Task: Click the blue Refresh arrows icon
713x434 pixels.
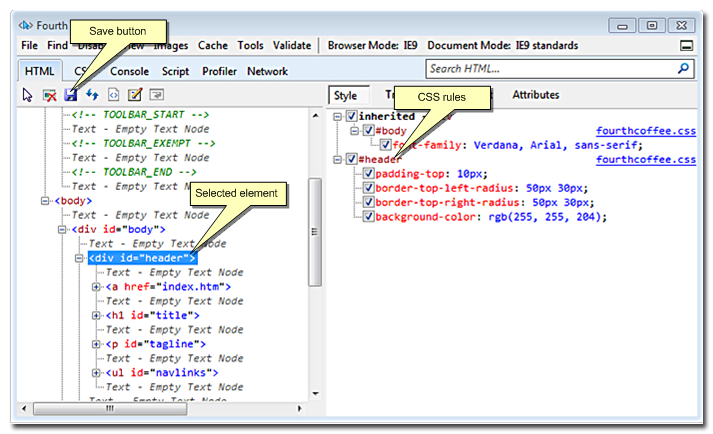Action: pos(92,95)
